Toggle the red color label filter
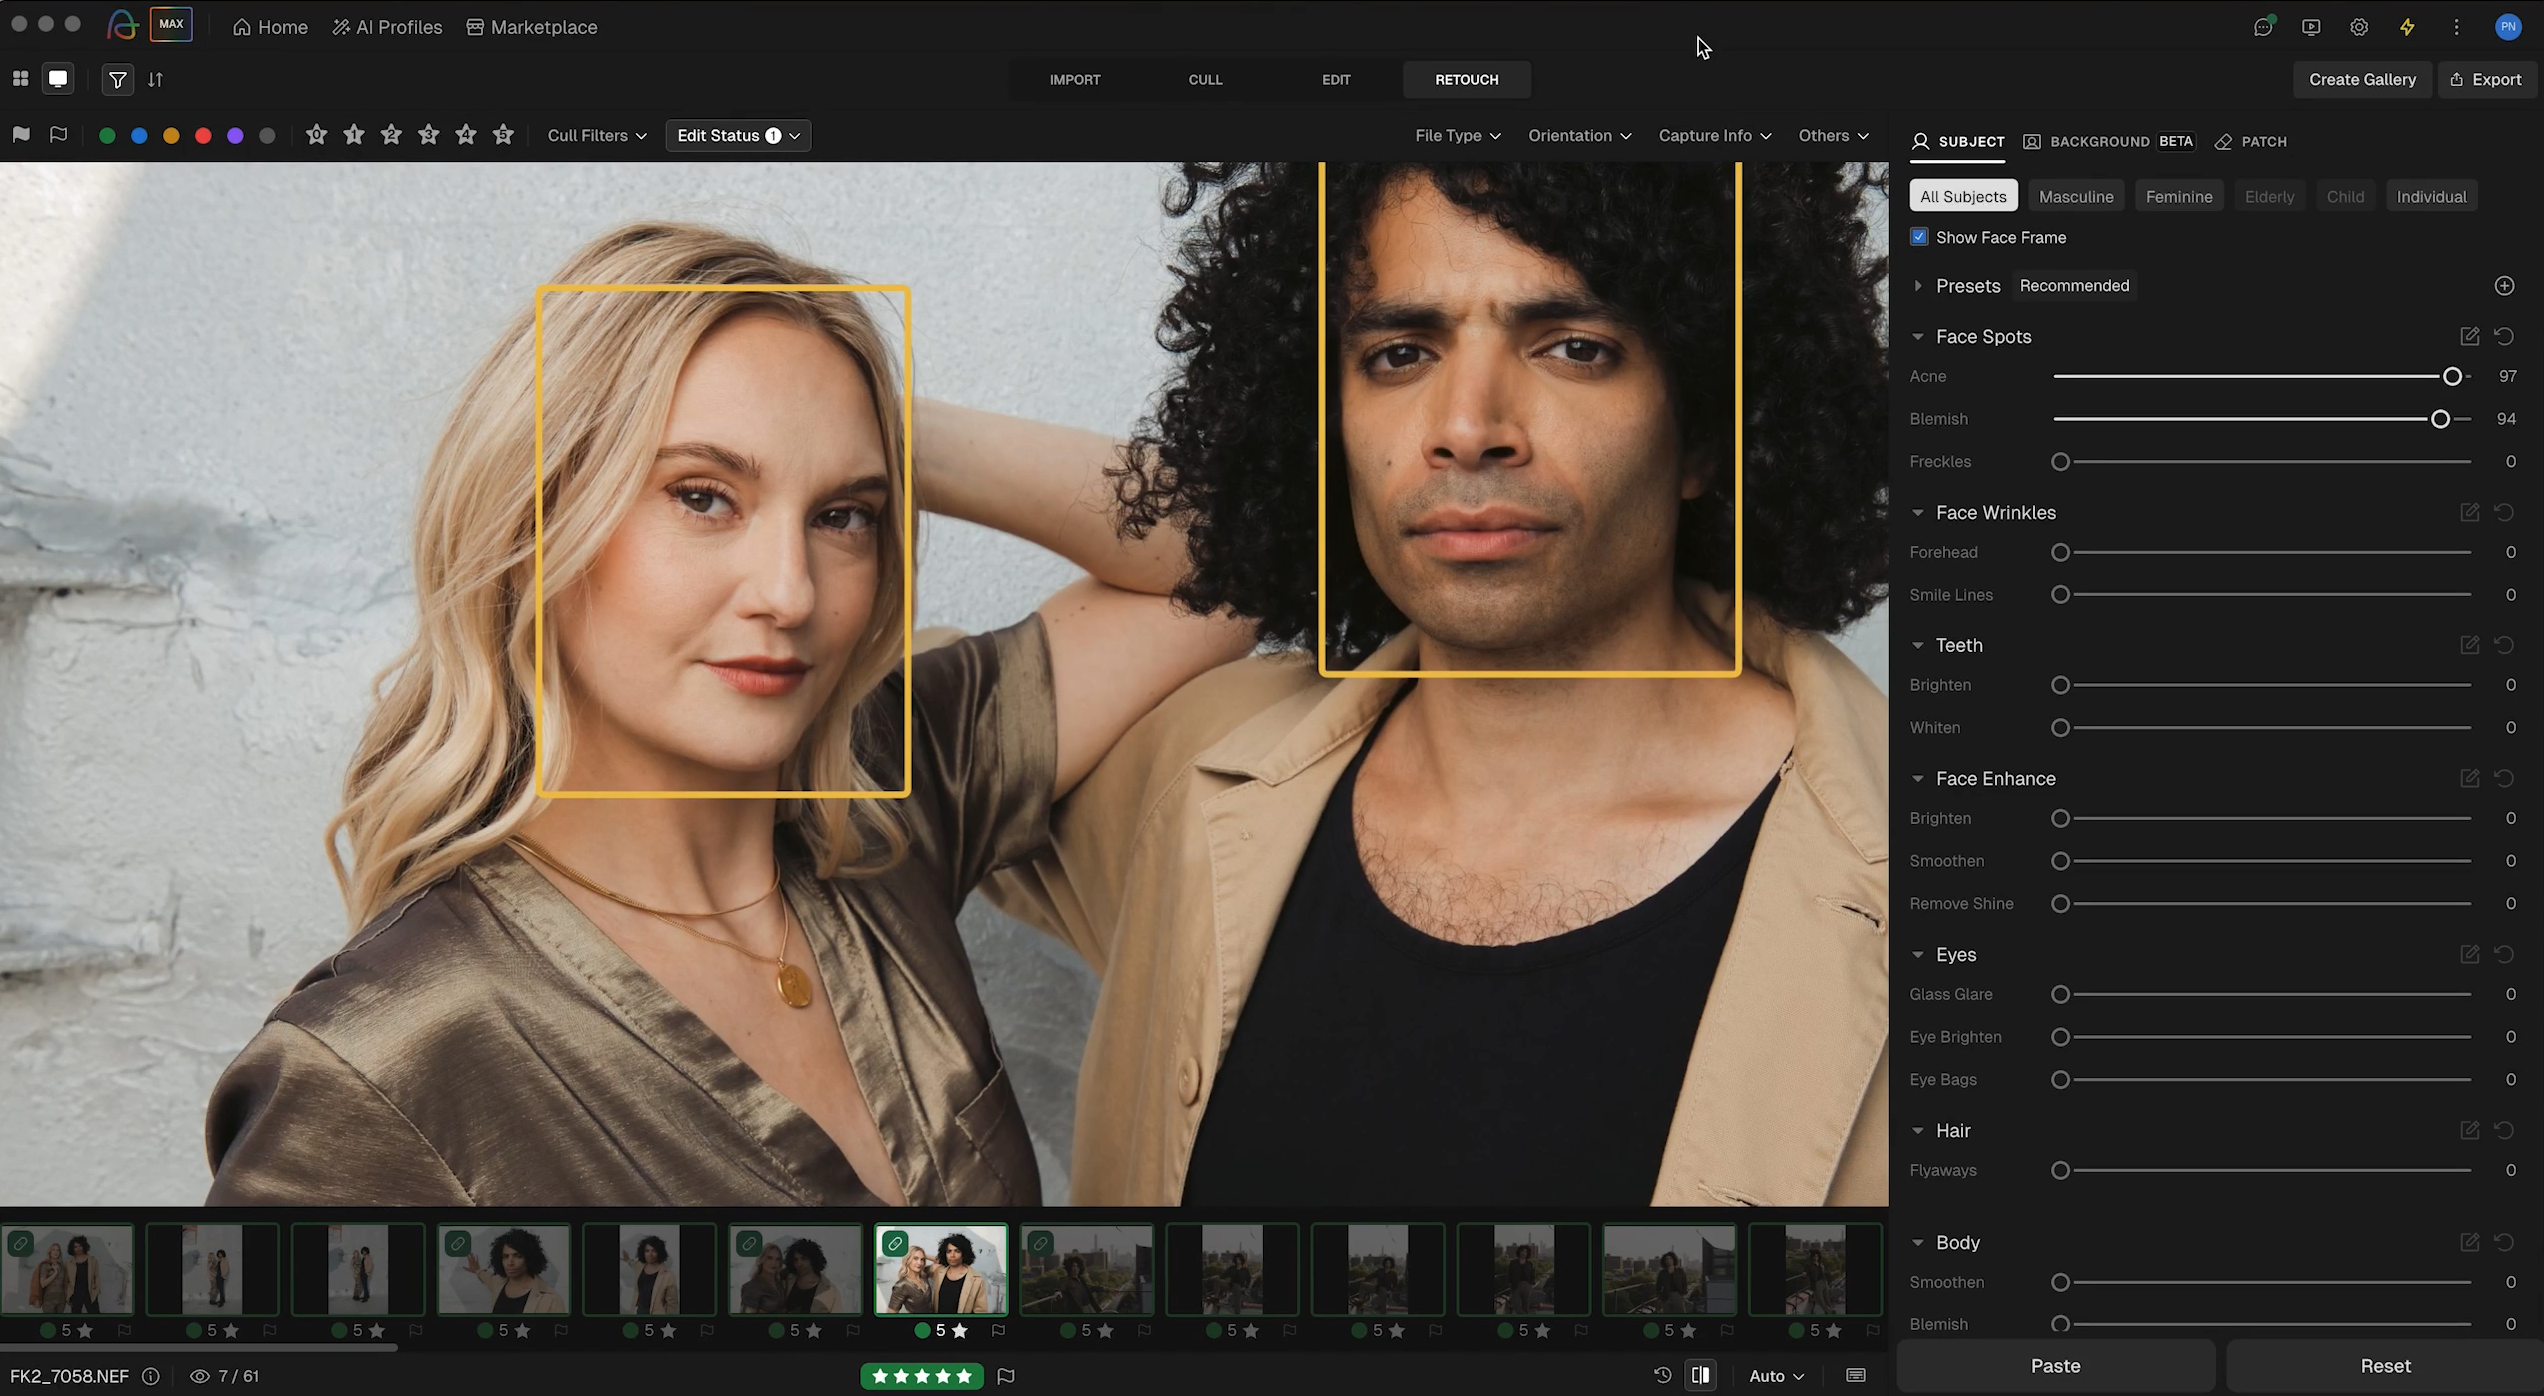Image resolution: width=2544 pixels, height=1396 pixels. point(203,136)
